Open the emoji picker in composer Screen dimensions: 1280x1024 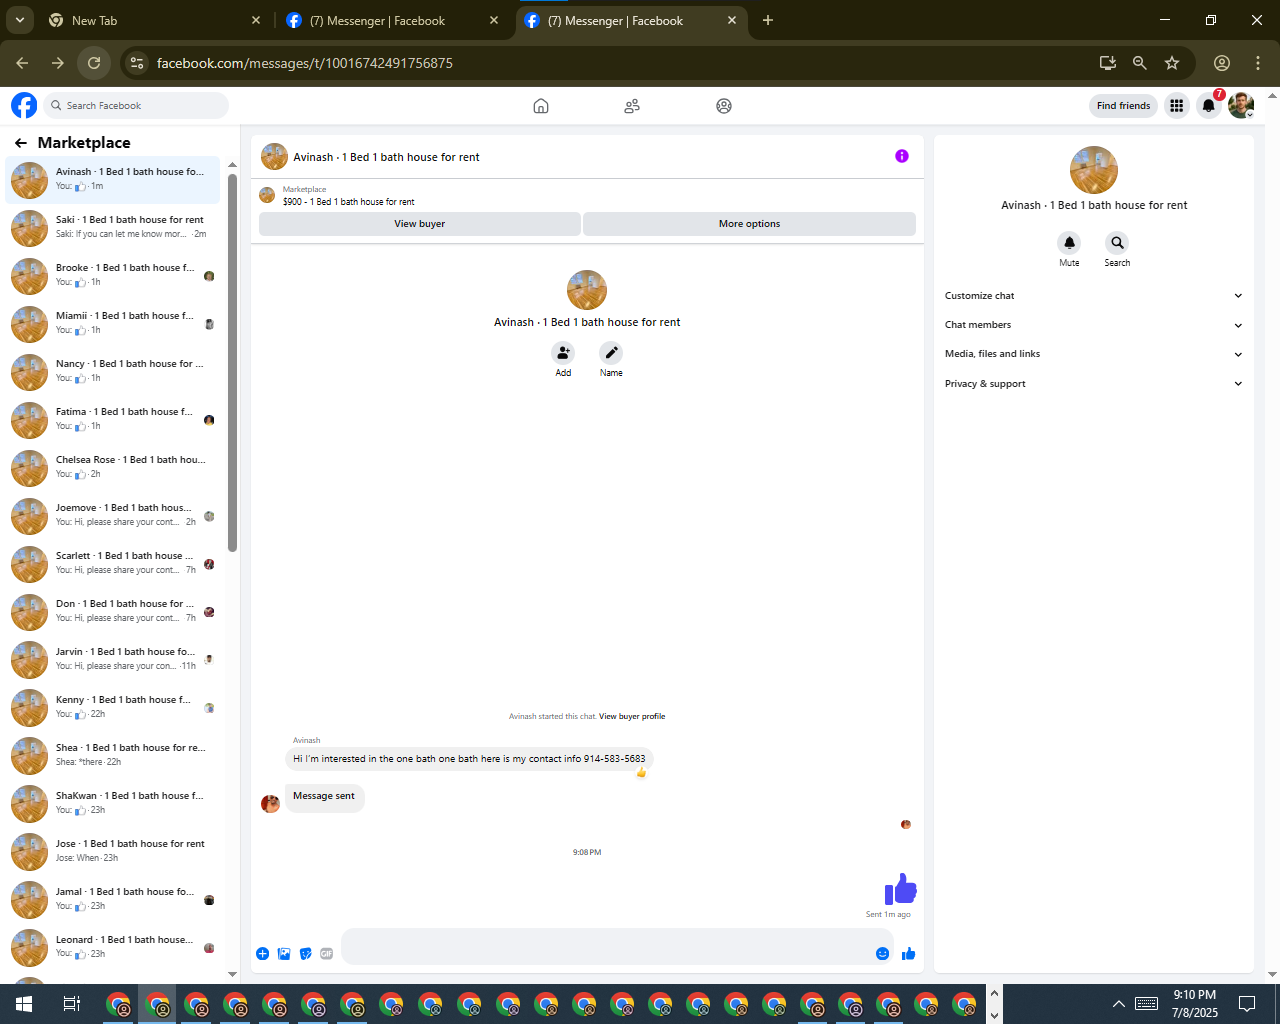882,954
